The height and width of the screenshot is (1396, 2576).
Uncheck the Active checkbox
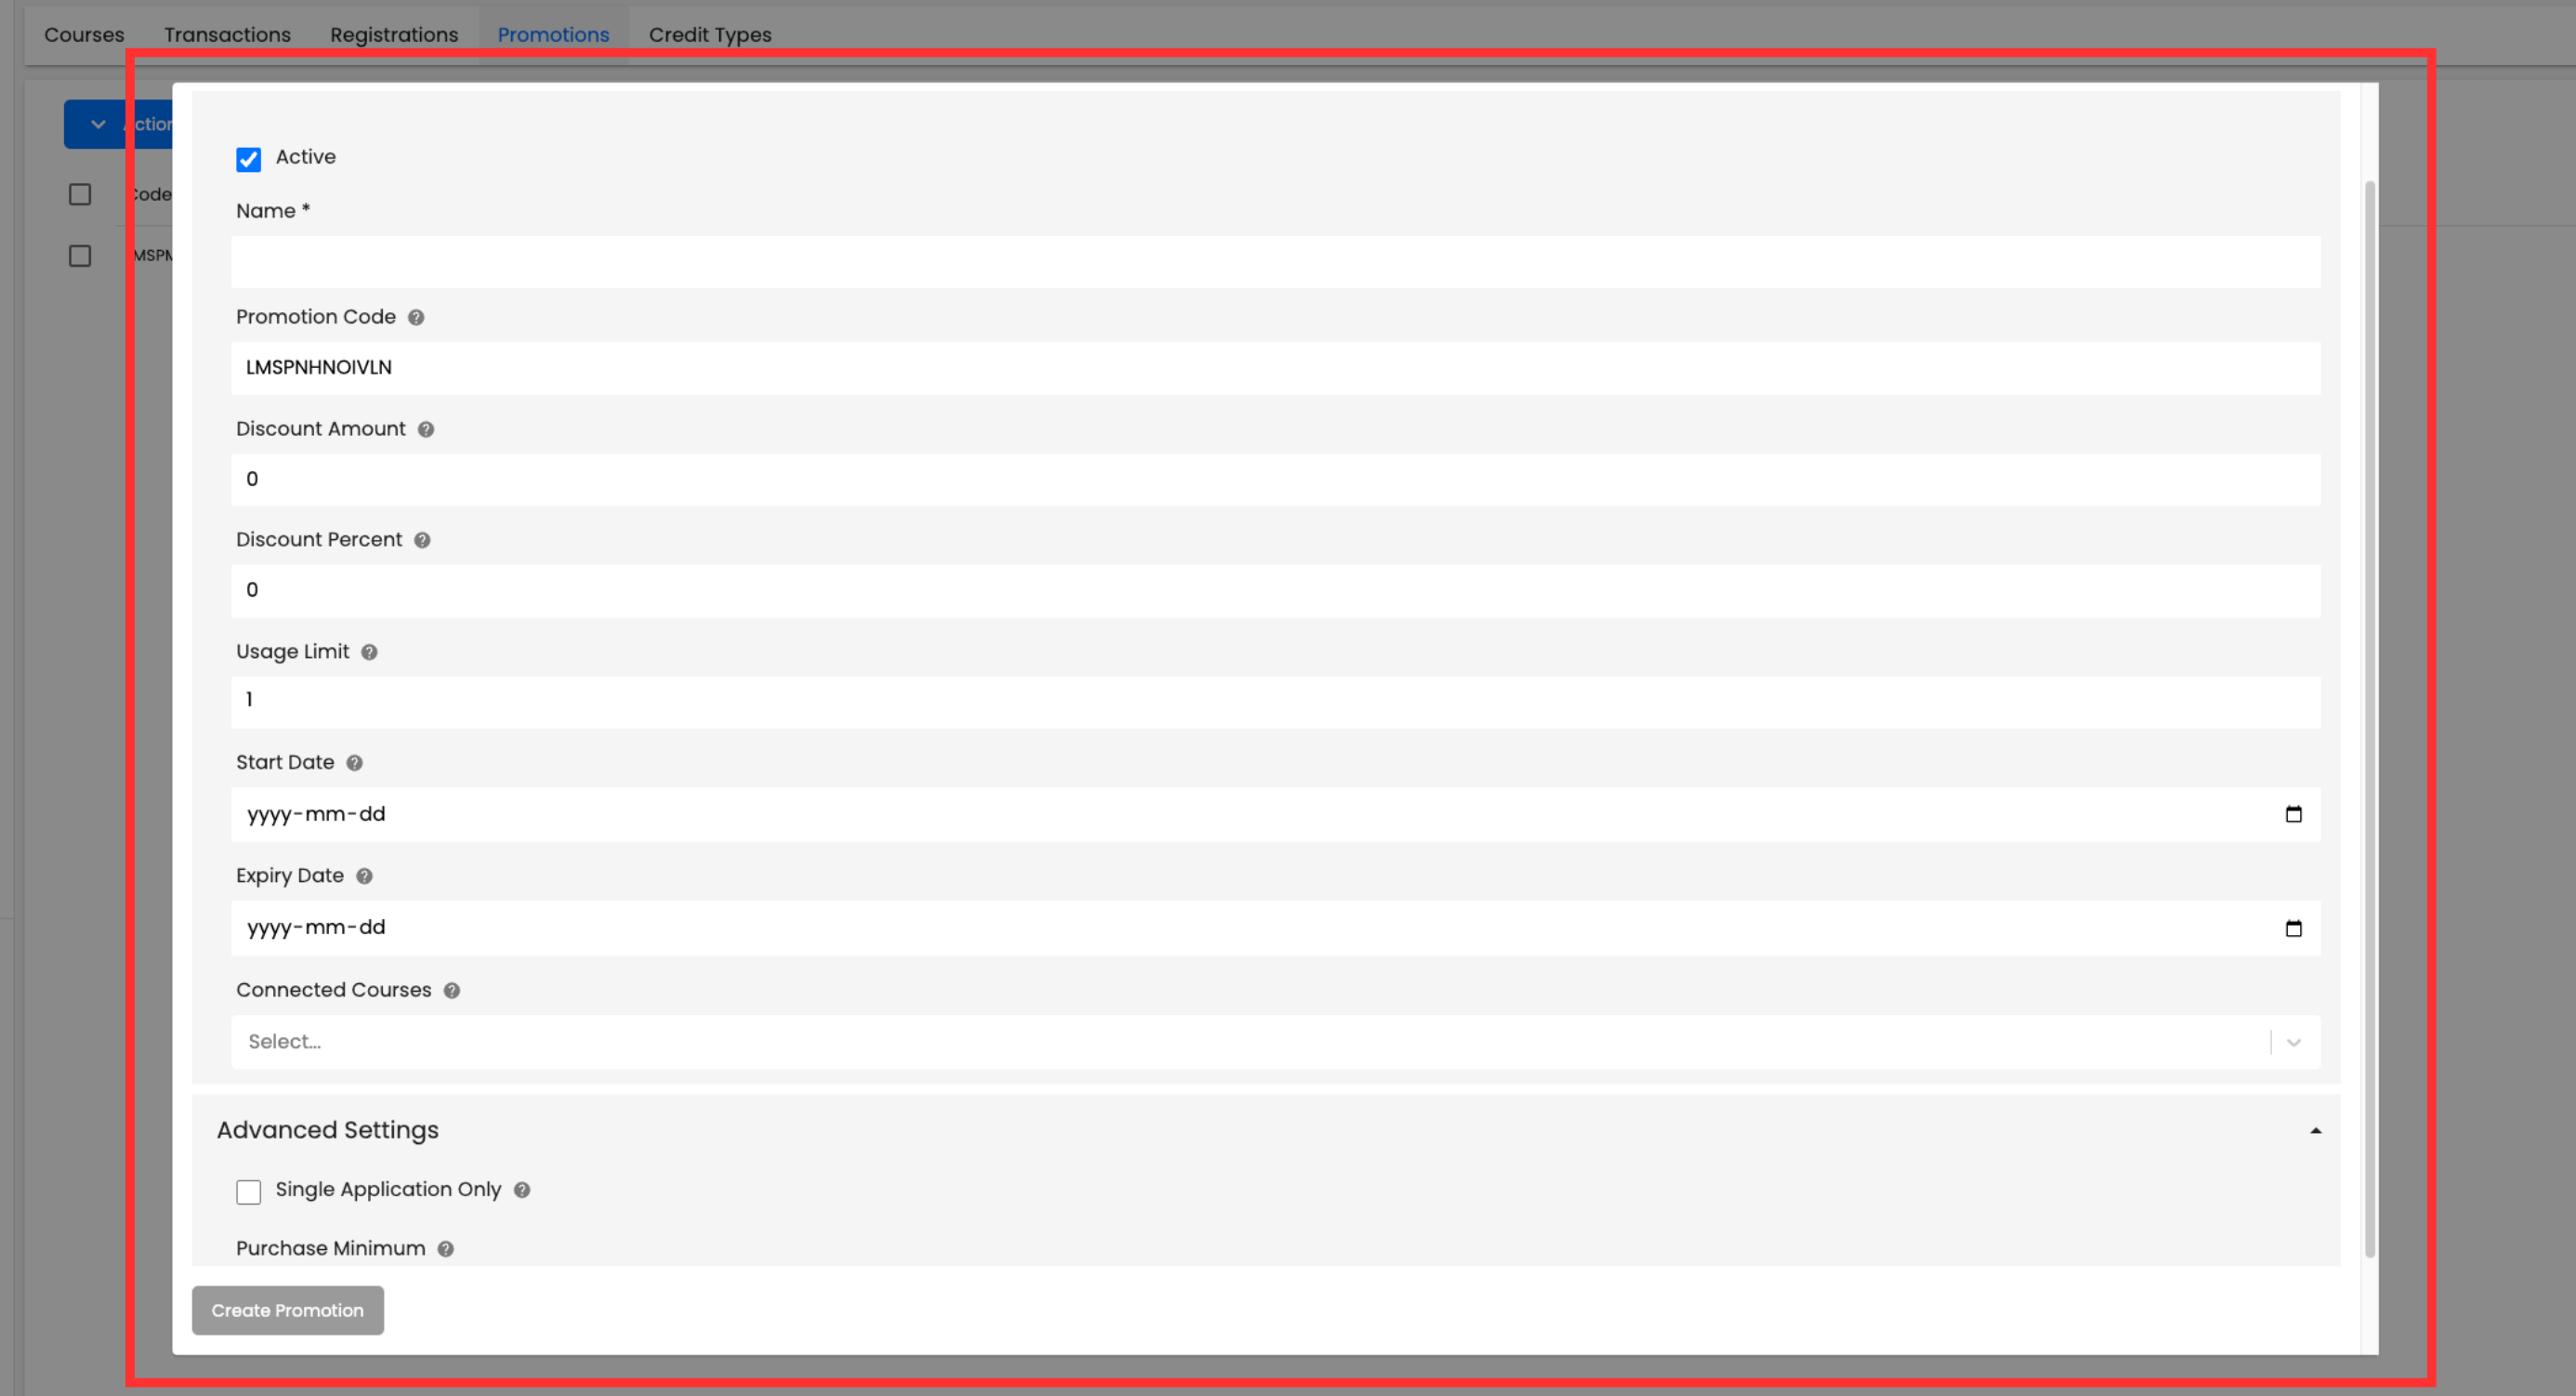248,159
